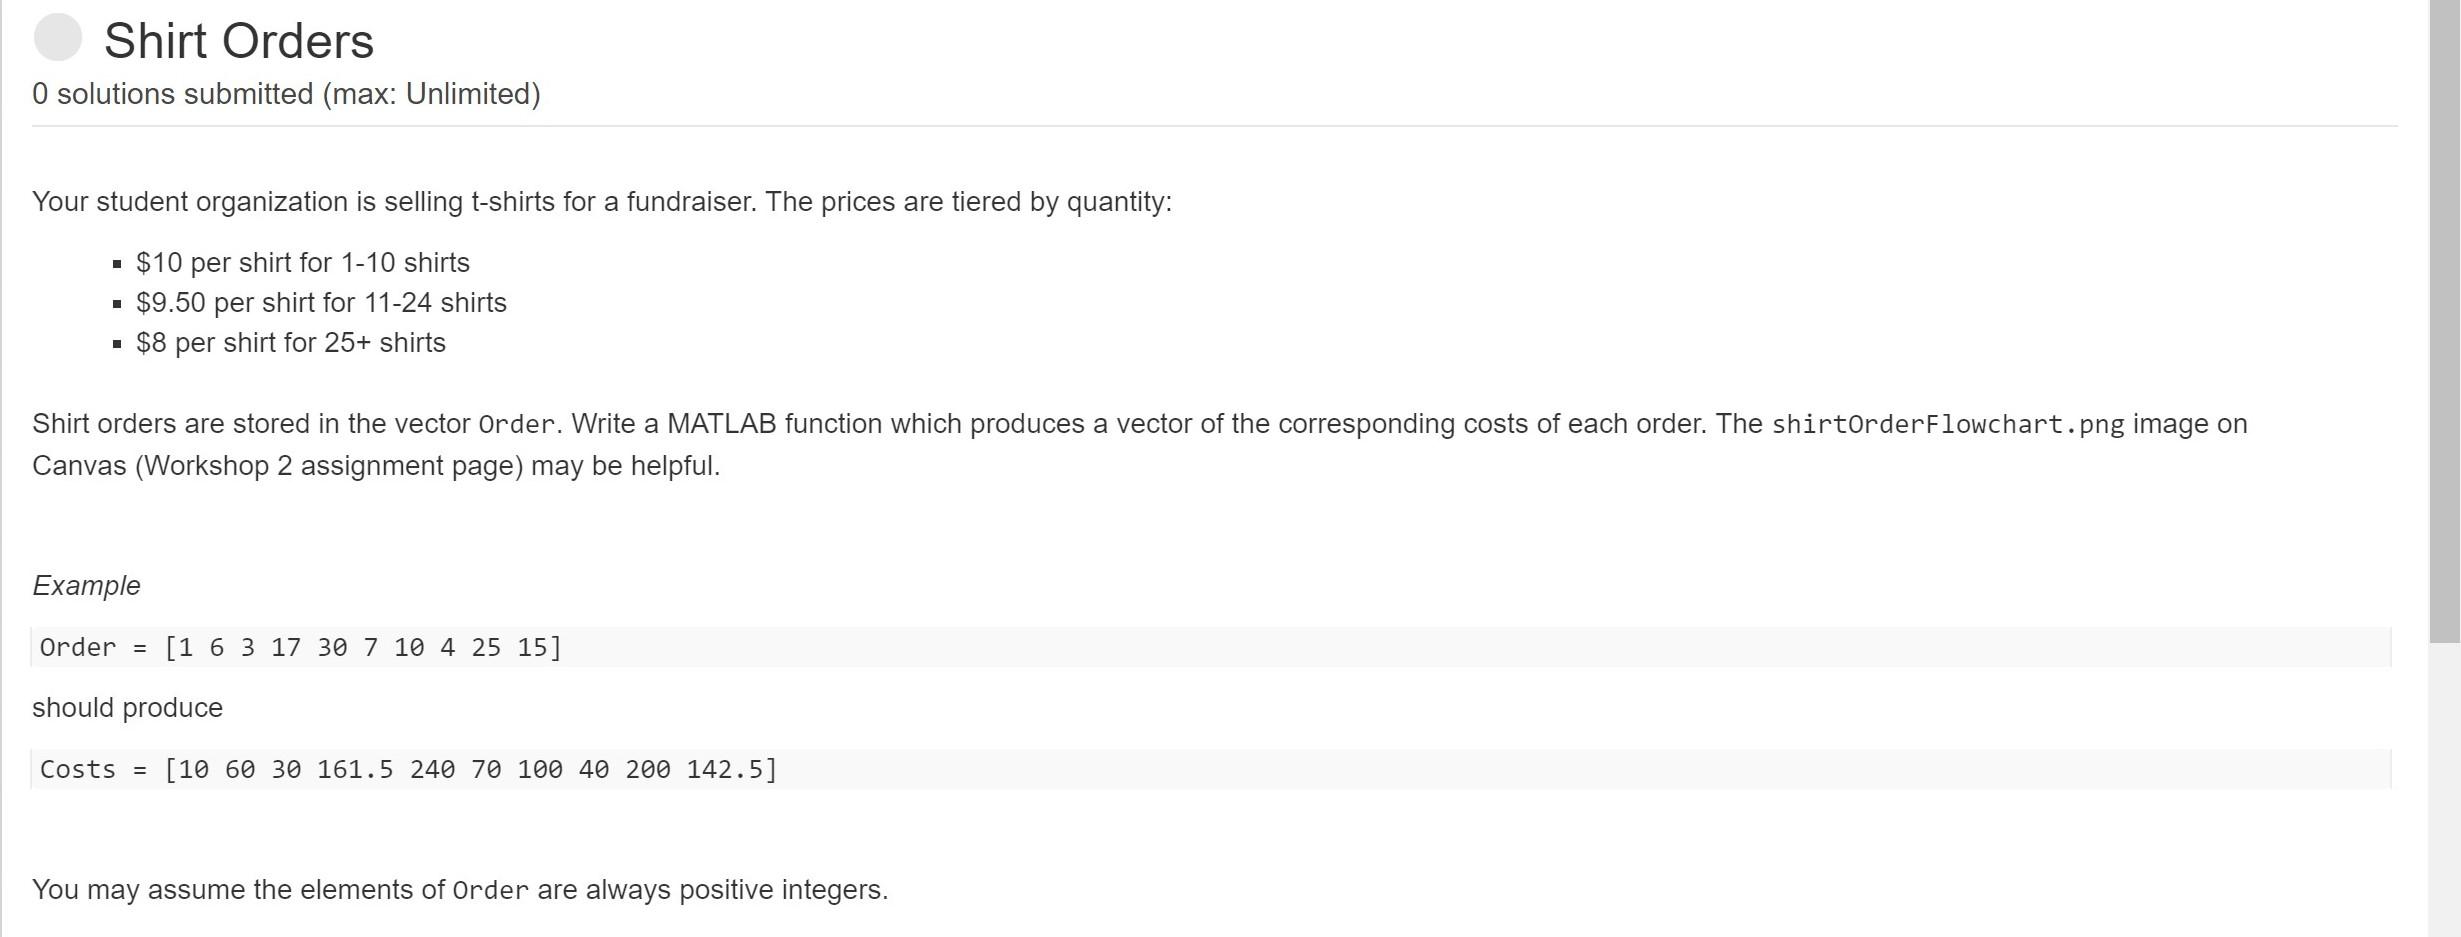Click the scrollbar track below the thumb
2461x937 pixels.
pos(2445,790)
